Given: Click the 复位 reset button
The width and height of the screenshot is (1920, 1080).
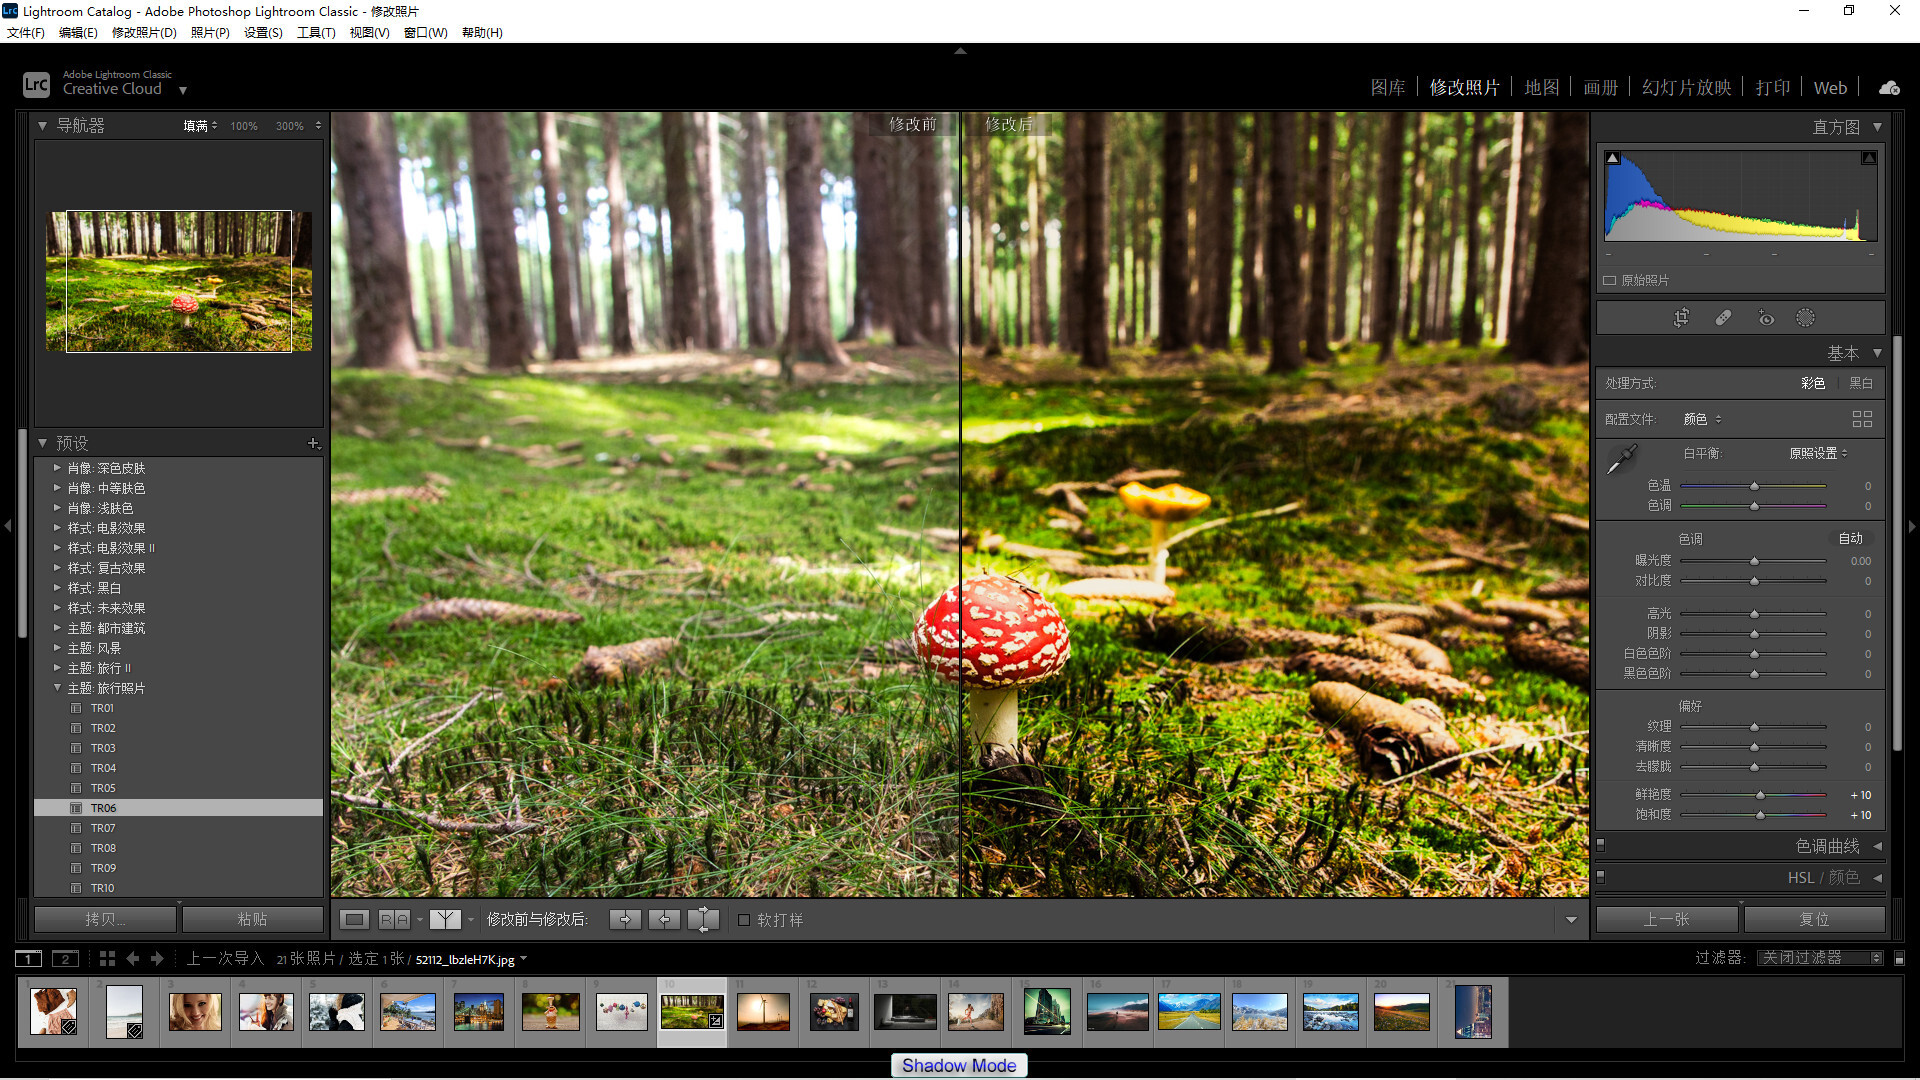Looking at the screenshot, I should [1814, 919].
